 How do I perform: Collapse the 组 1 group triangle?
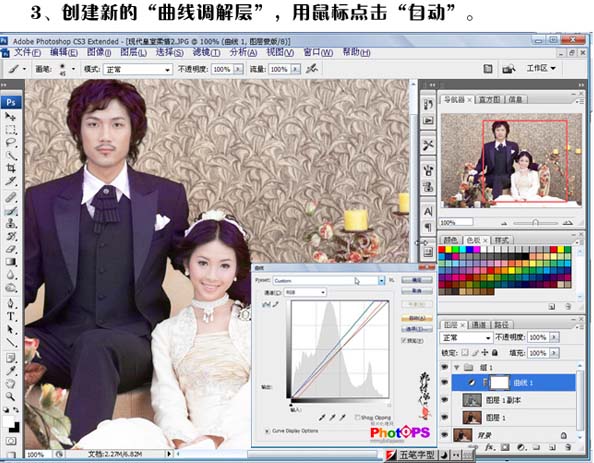tap(456, 367)
